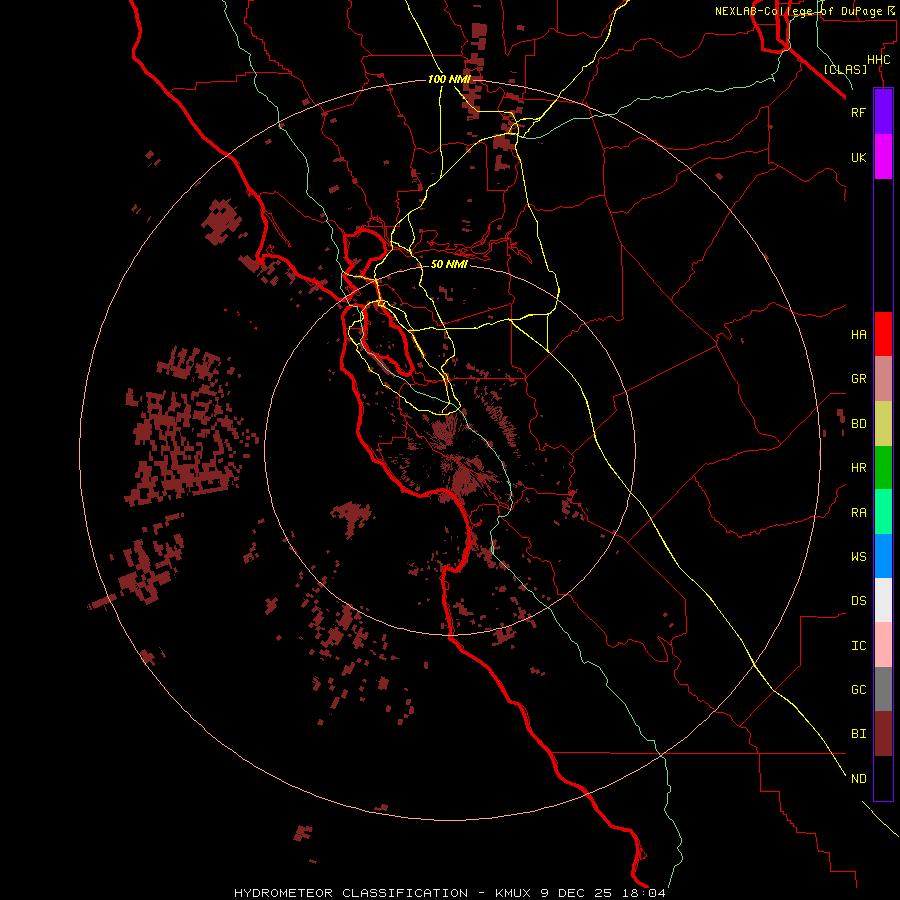Click the purple RF legend color swatch
Viewport: 900px width, 900px height.
(x=883, y=112)
